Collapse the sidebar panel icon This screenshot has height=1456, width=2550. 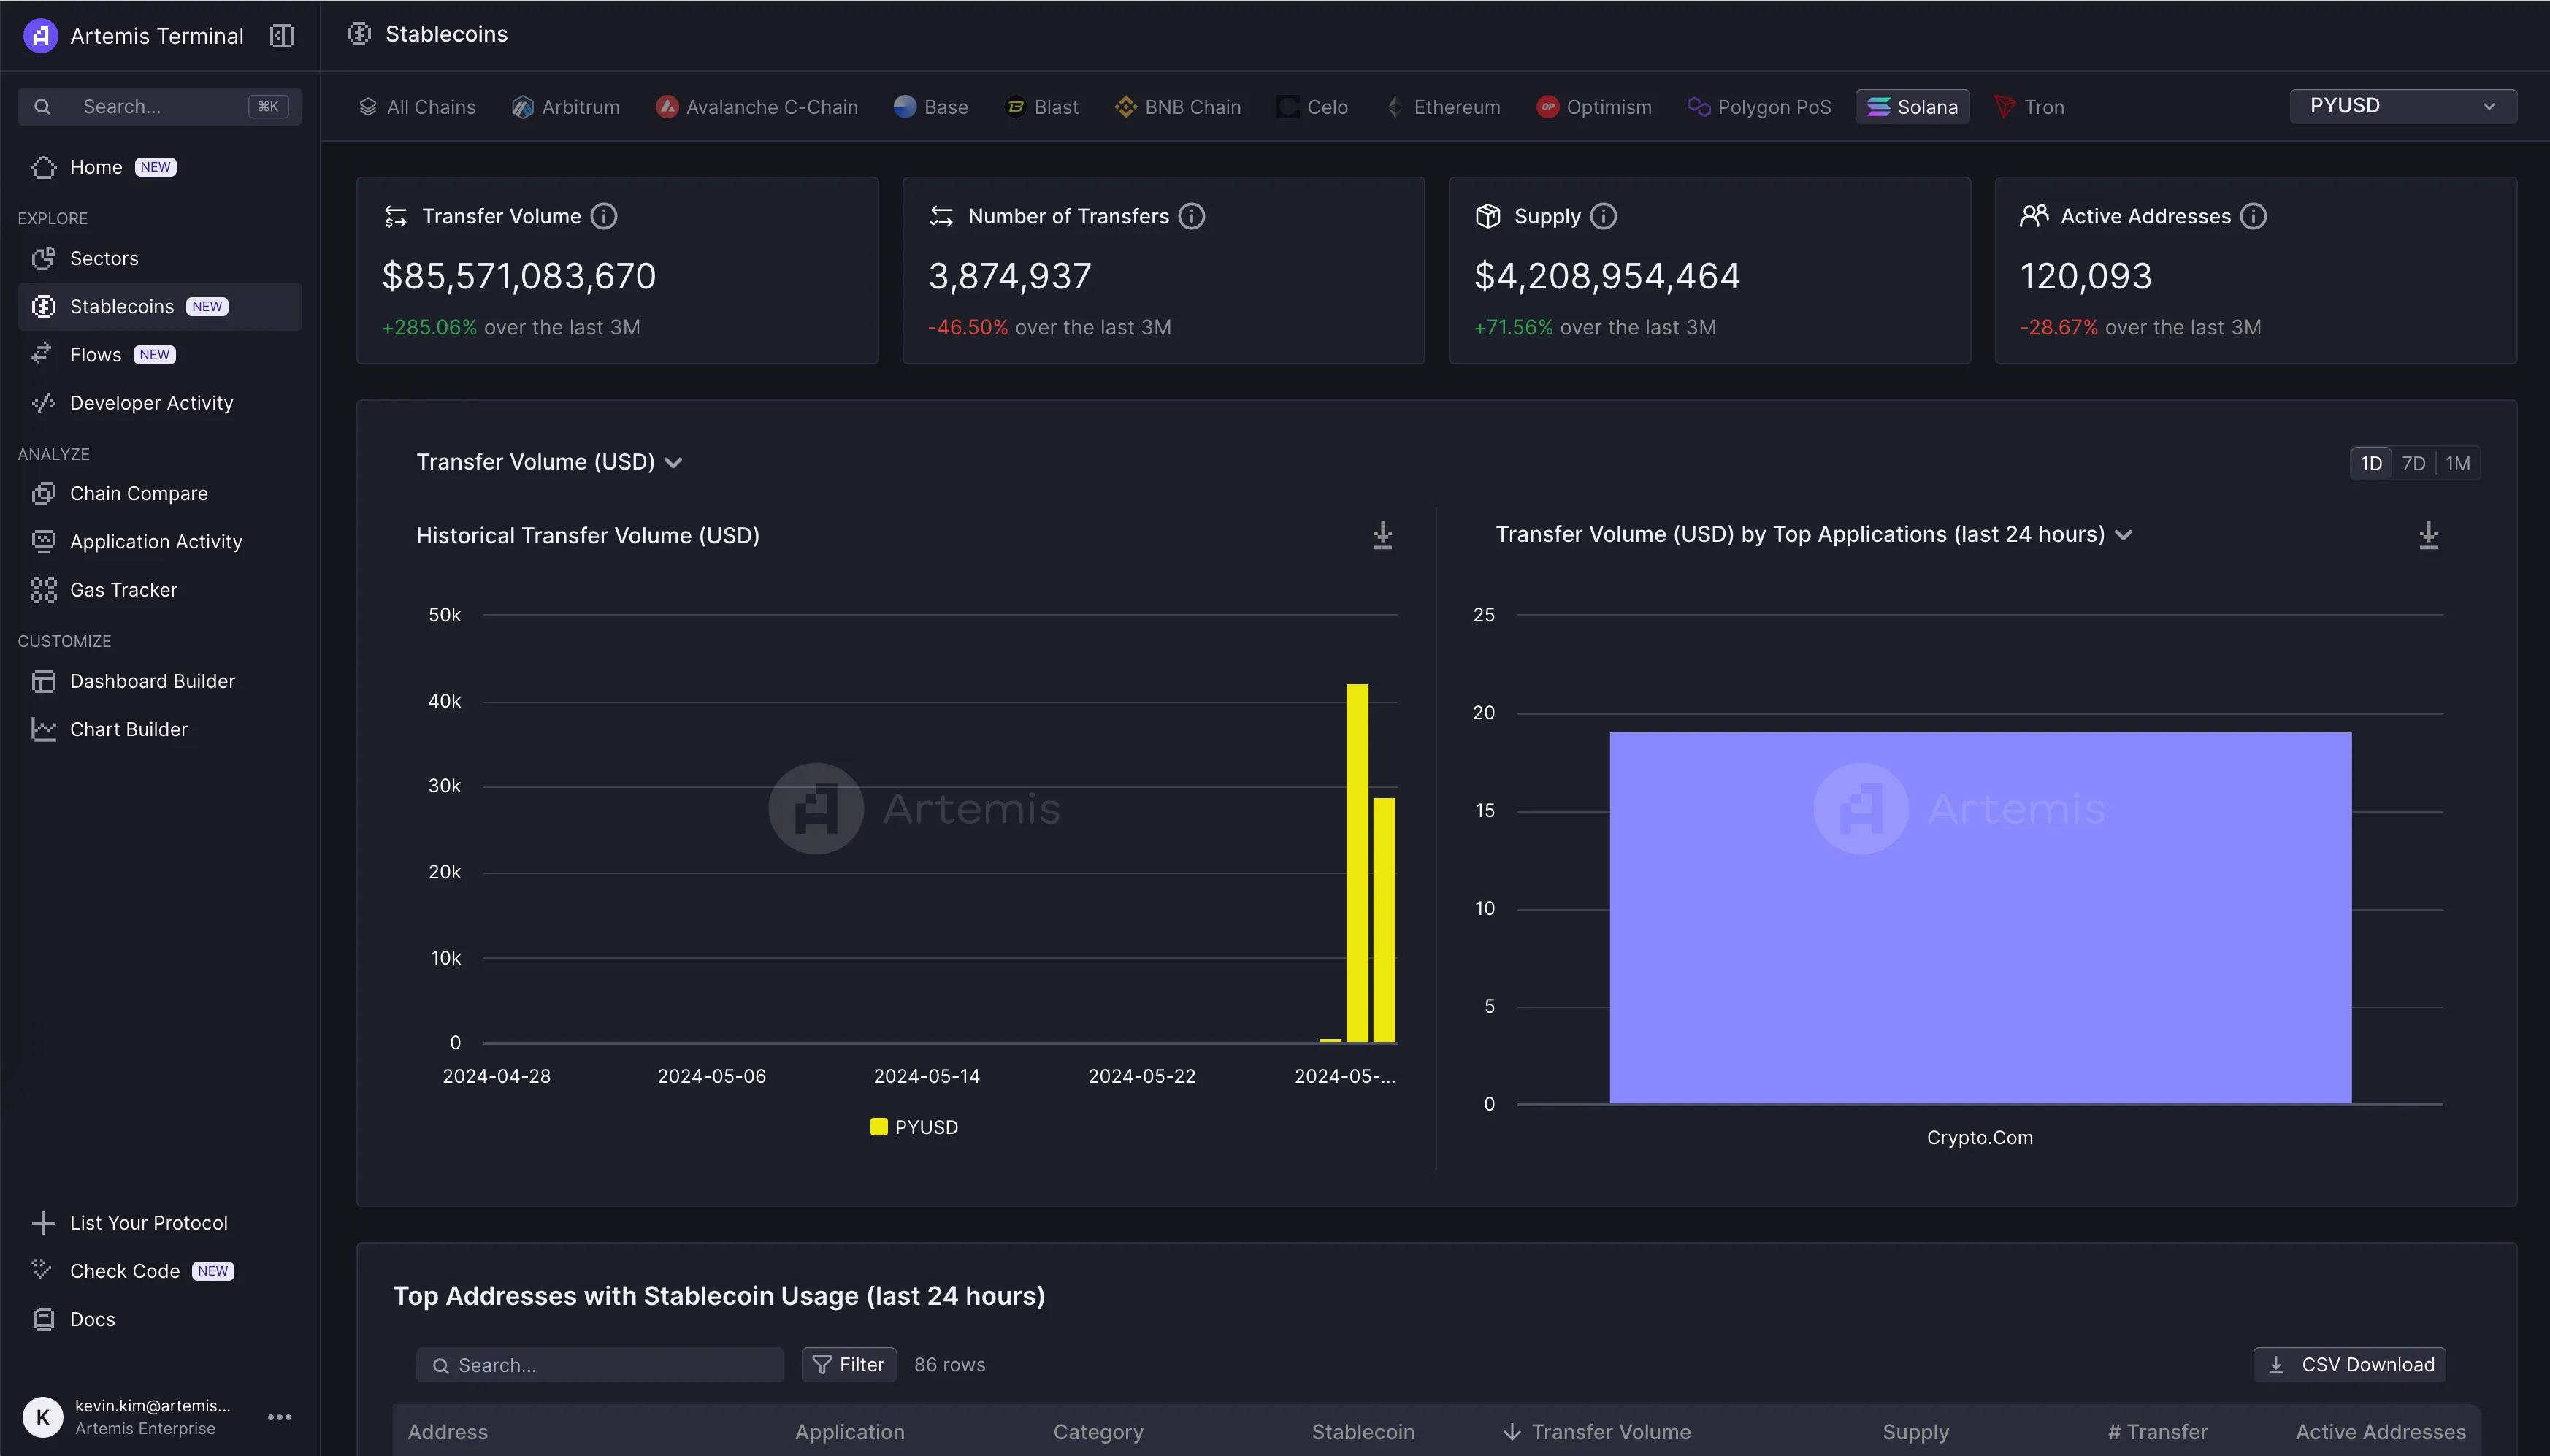point(282,36)
